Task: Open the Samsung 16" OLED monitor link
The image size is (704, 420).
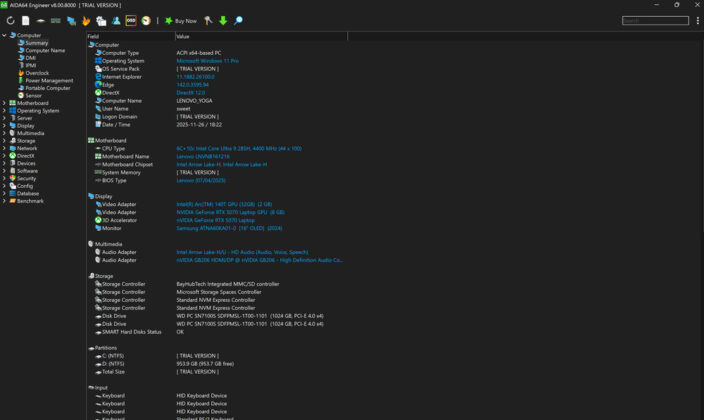Action: pyautogui.click(x=229, y=228)
